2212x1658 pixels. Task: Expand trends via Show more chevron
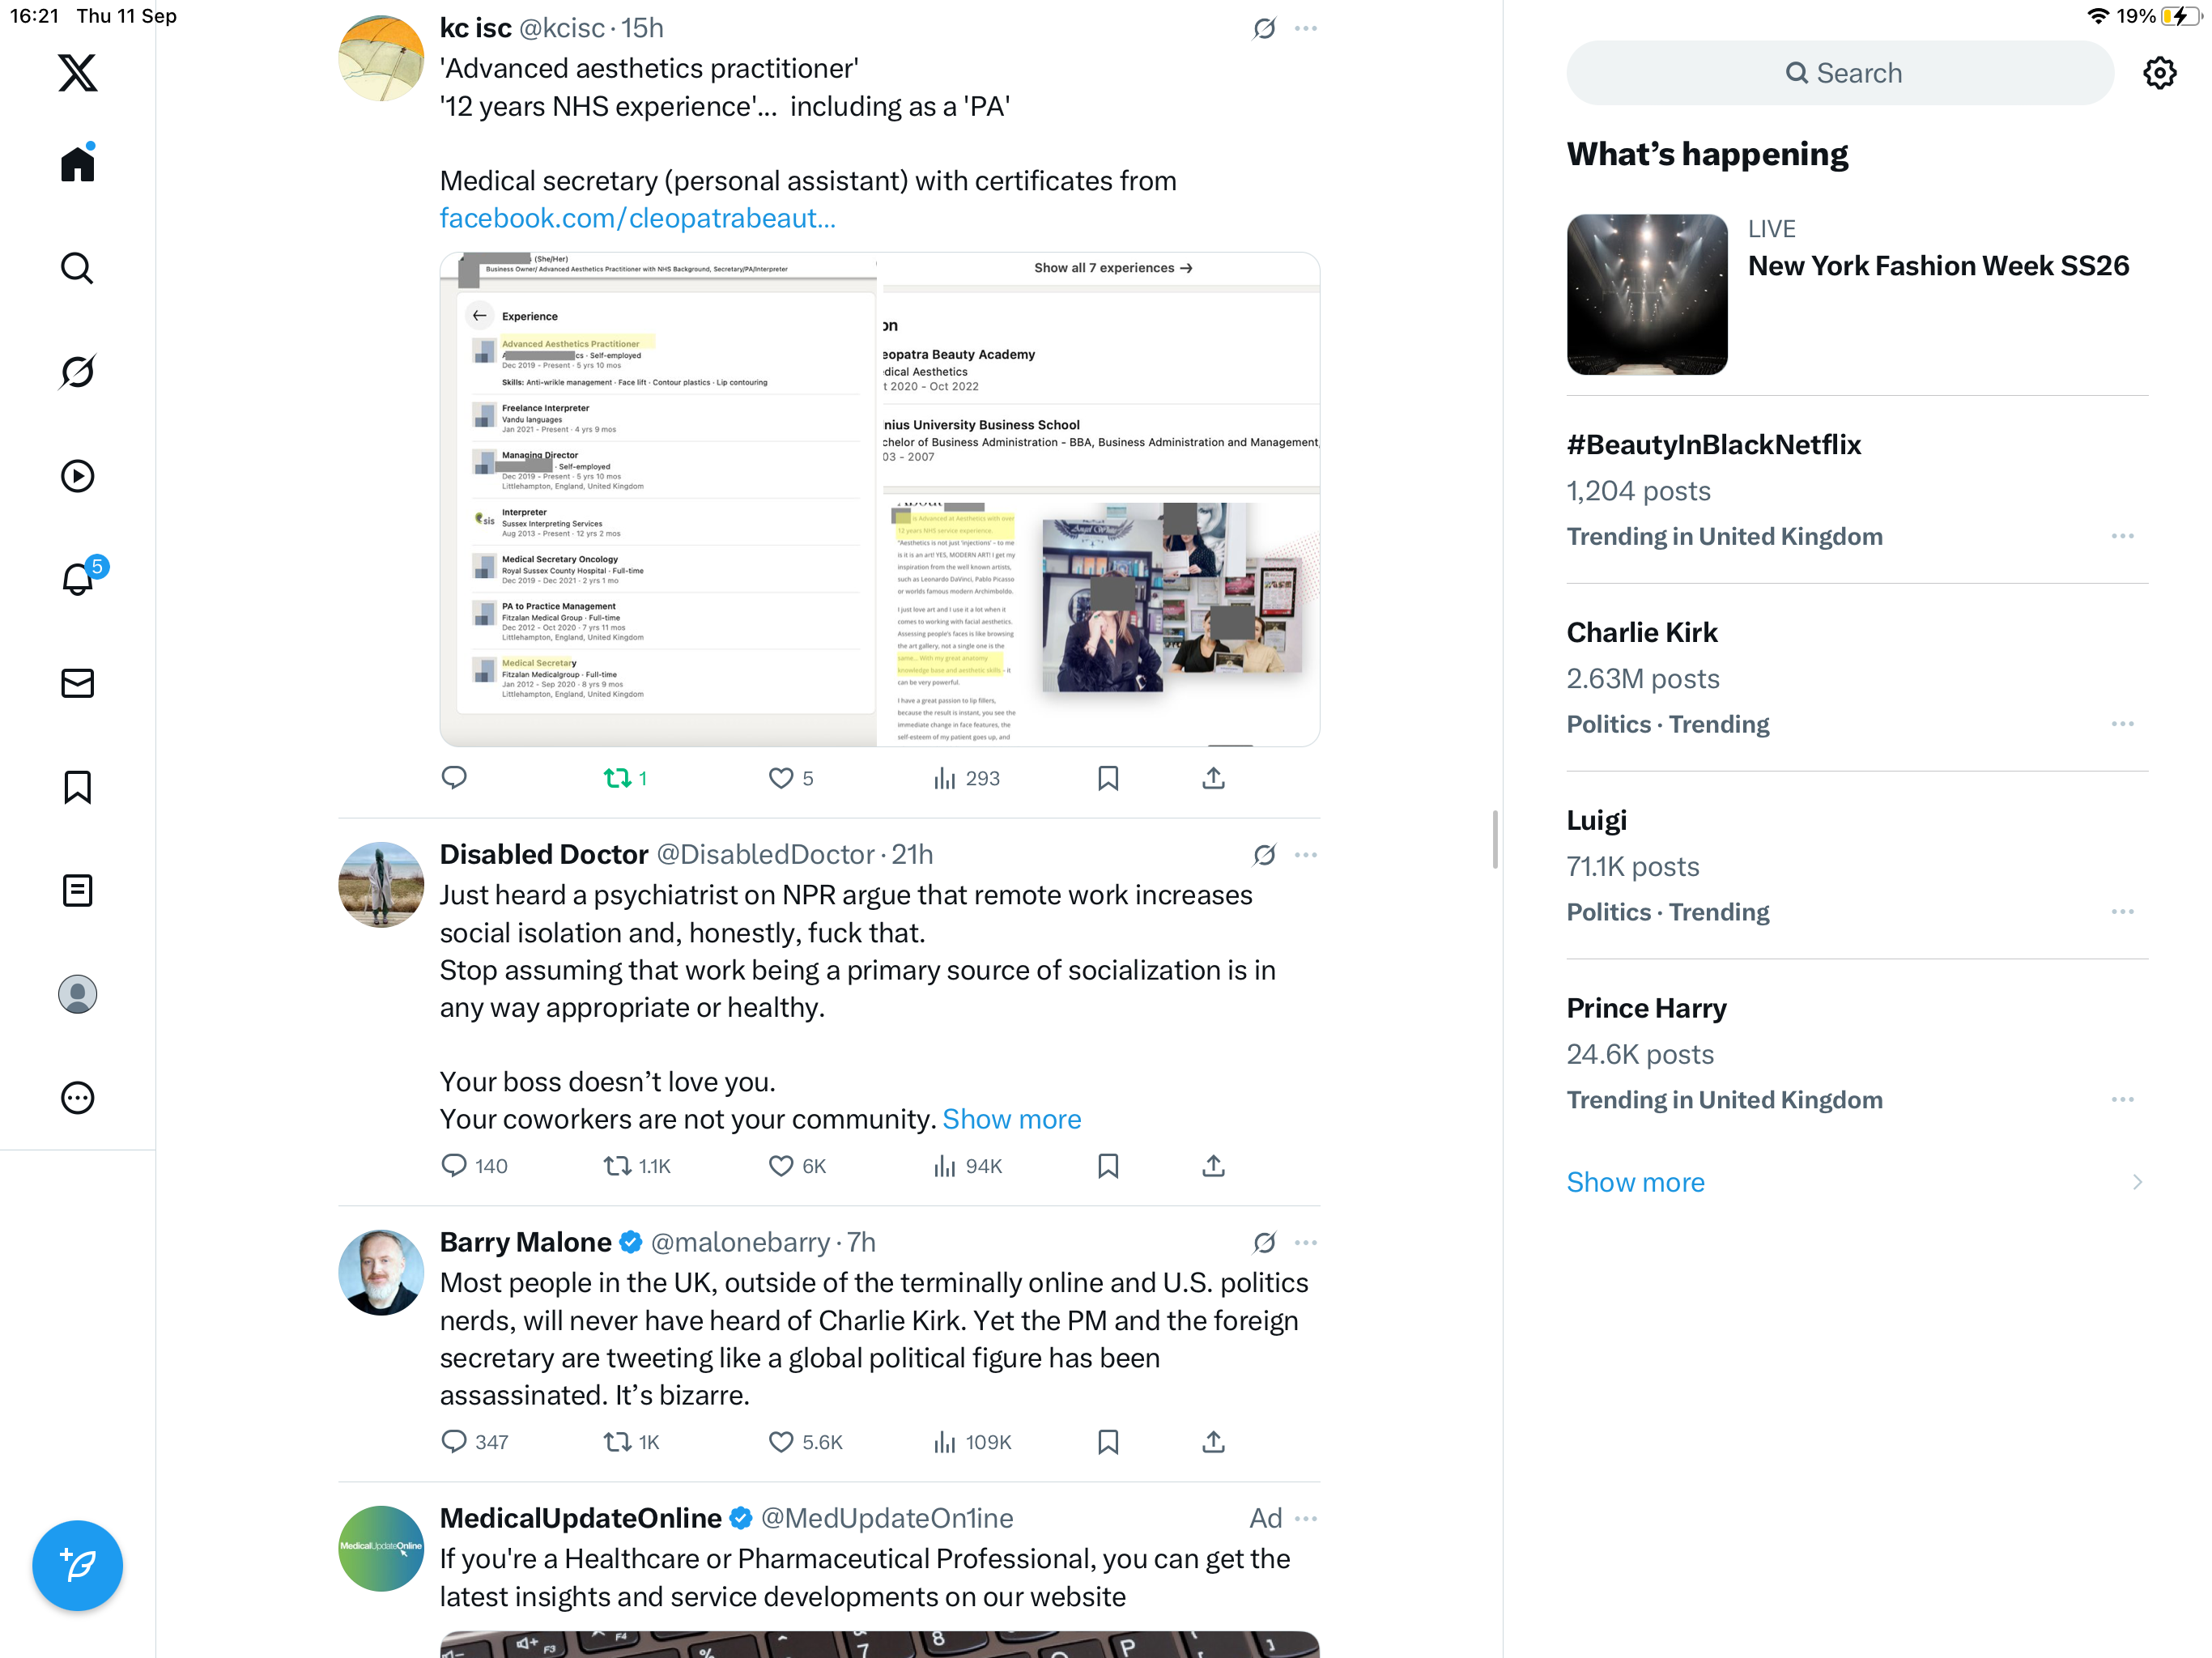pyautogui.click(x=2137, y=1182)
